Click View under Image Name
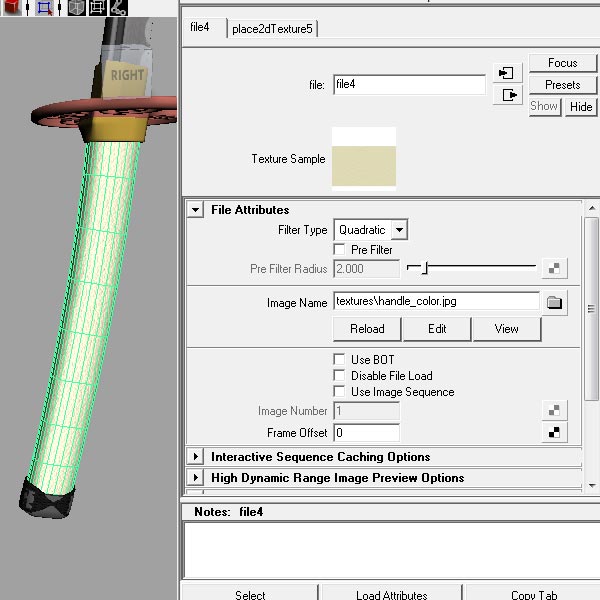Screen dimensions: 600x600 [507, 329]
